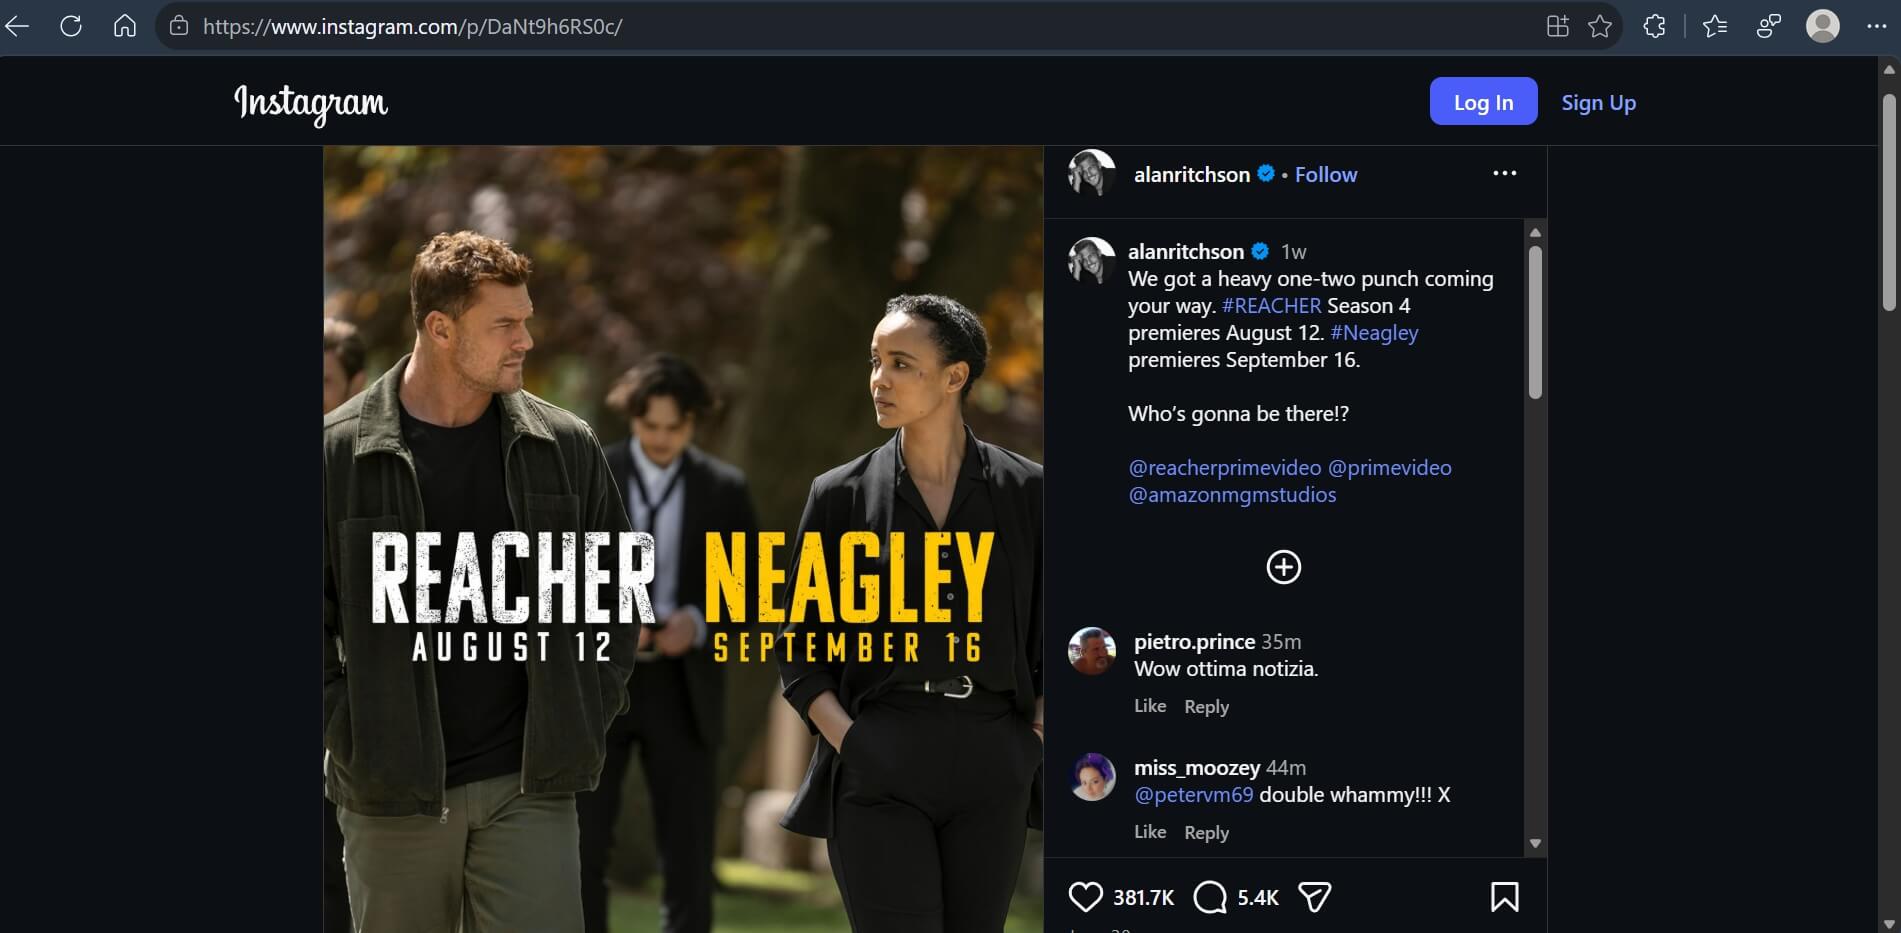Like pietro.prince's comment
1901x933 pixels.
(1150, 705)
